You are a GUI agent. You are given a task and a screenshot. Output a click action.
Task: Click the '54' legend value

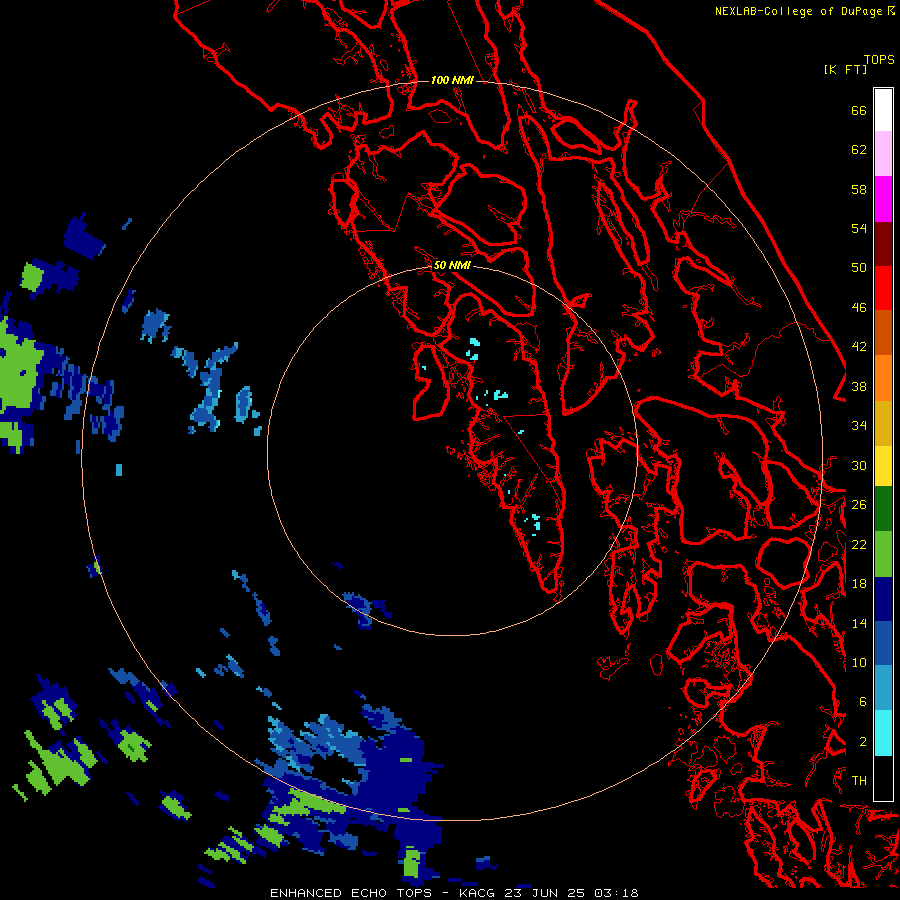(x=859, y=228)
